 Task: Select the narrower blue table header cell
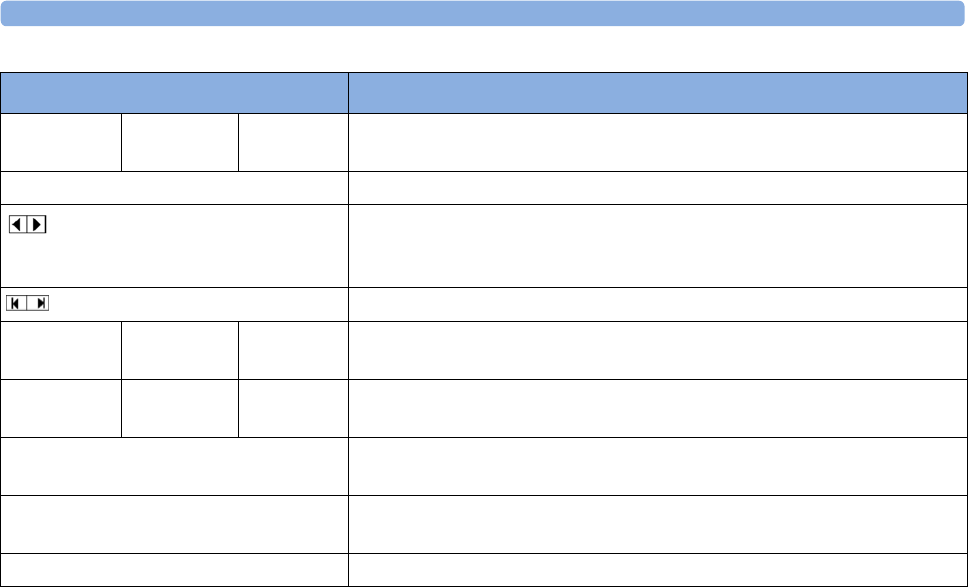tap(174, 93)
